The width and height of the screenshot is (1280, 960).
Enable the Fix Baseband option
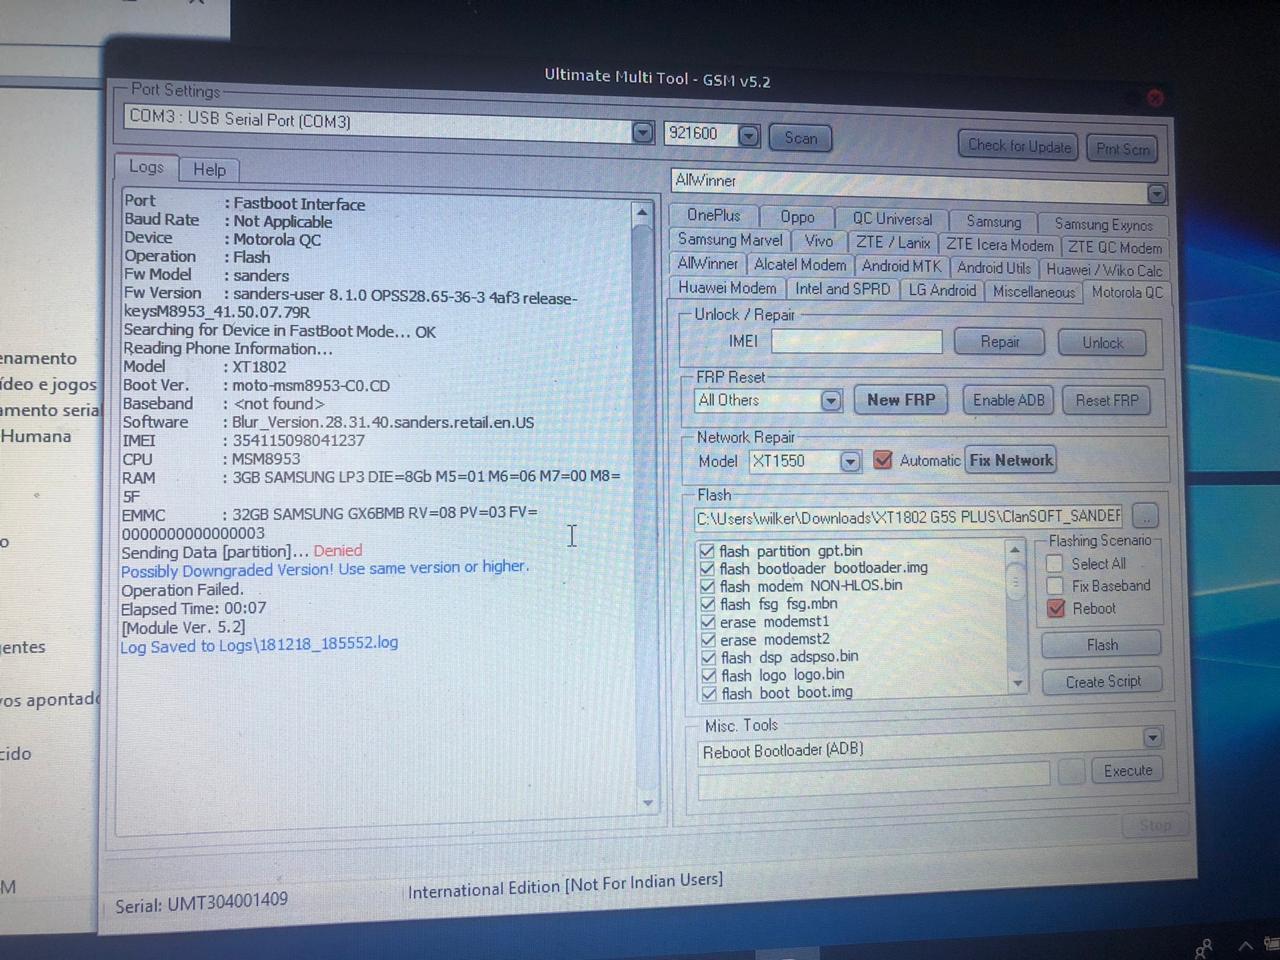[x=1054, y=585]
